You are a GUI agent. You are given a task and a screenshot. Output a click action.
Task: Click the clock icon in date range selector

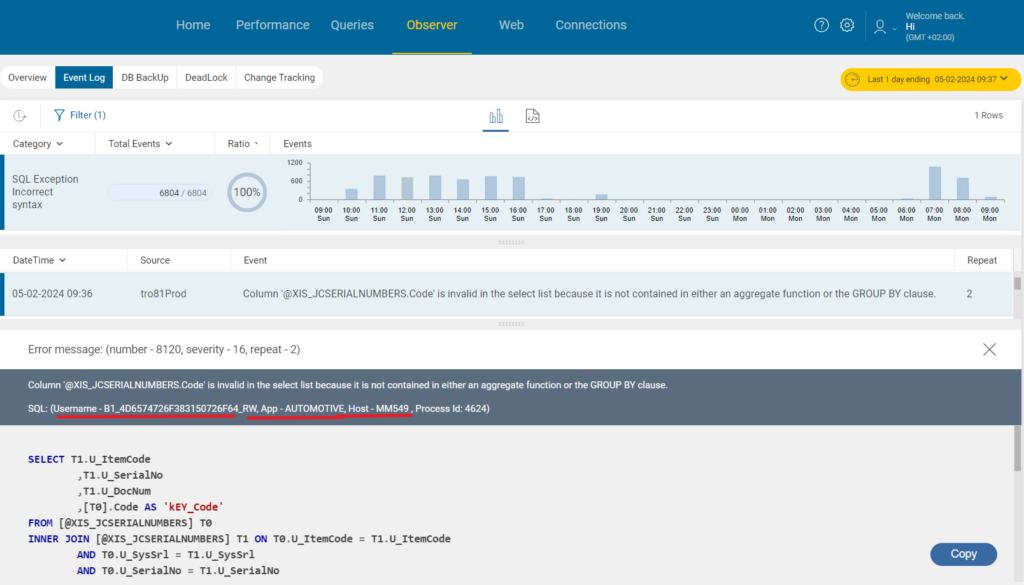click(852, 80)
